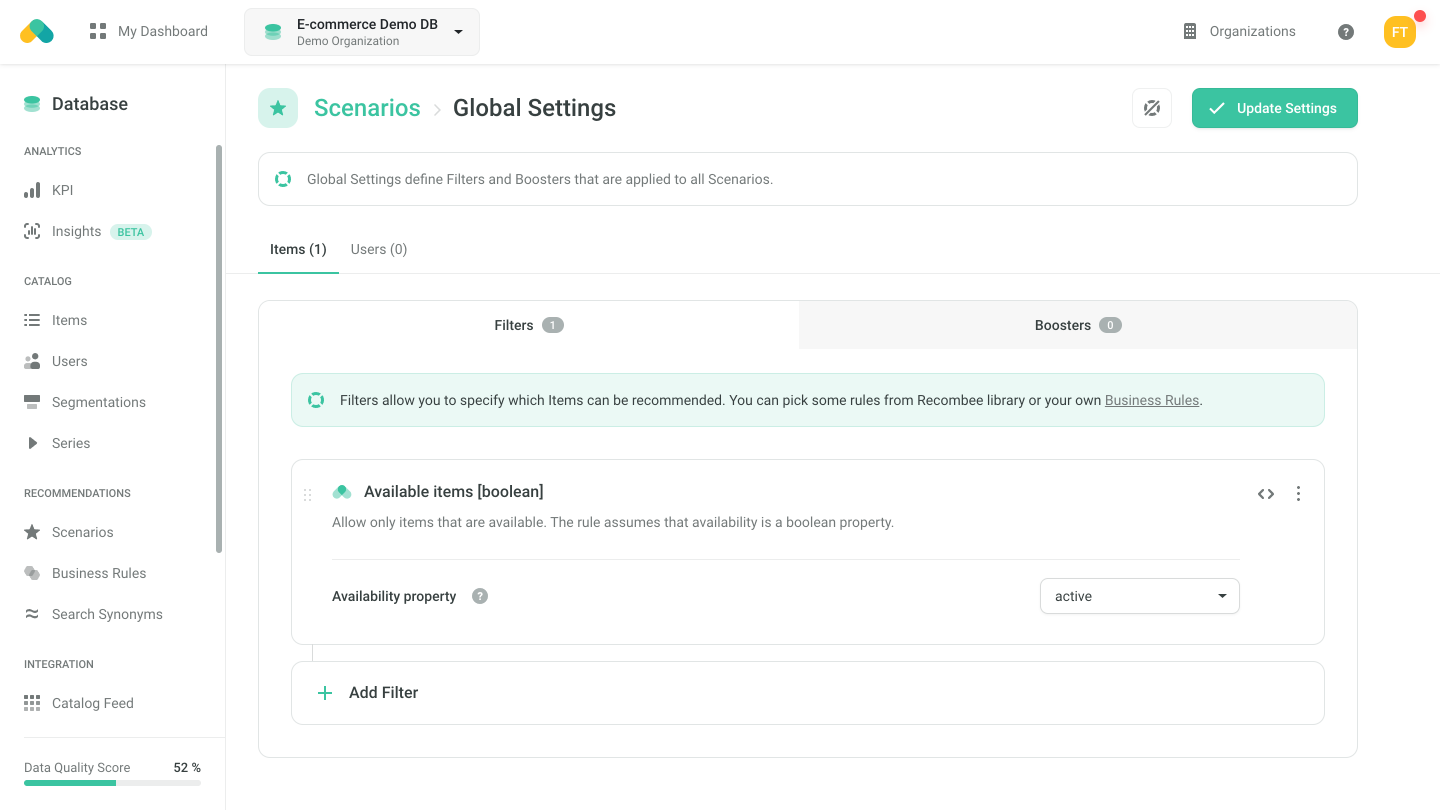Open the Business Rules link in info box
This screenshot has height=810, width=1440.
[1151, 400]
